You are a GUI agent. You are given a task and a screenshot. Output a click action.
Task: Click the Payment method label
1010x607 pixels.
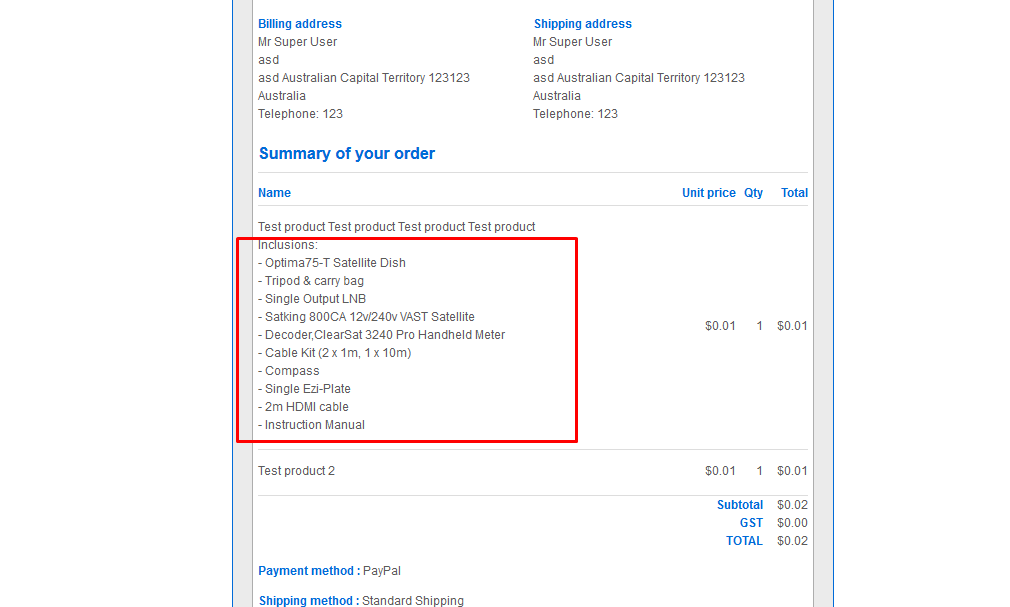306,571
